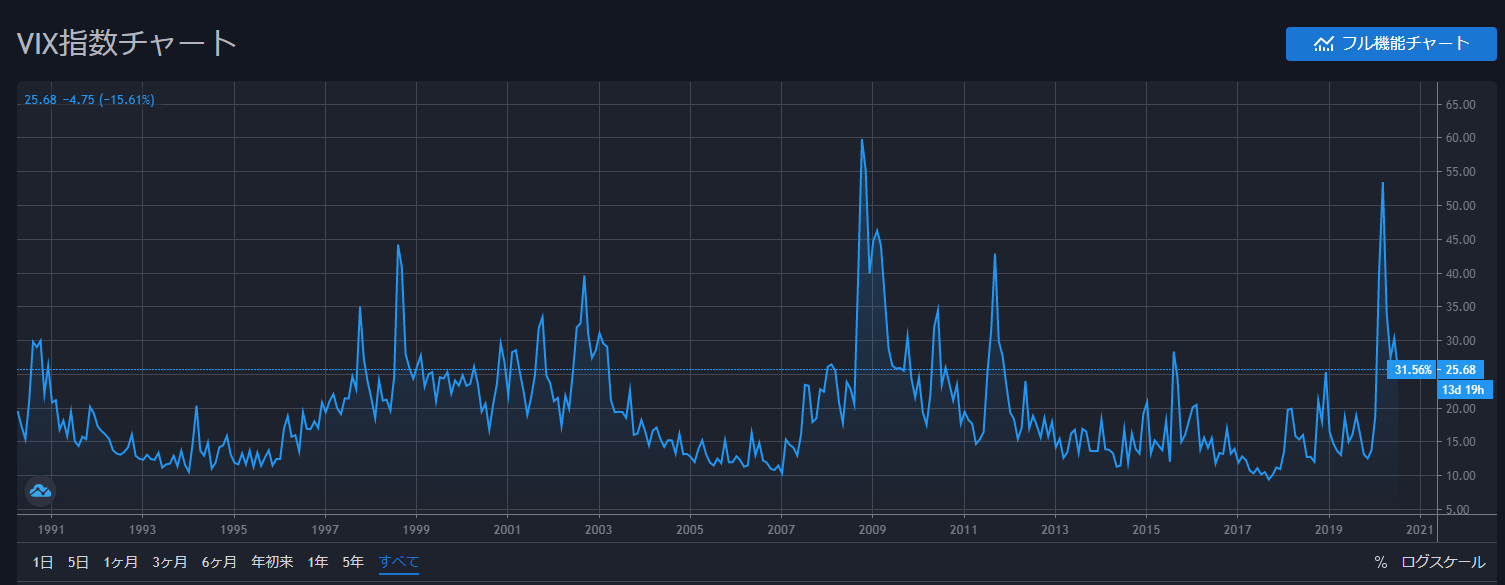Toggle the ログスケール log scale option

pos(1443,562)
